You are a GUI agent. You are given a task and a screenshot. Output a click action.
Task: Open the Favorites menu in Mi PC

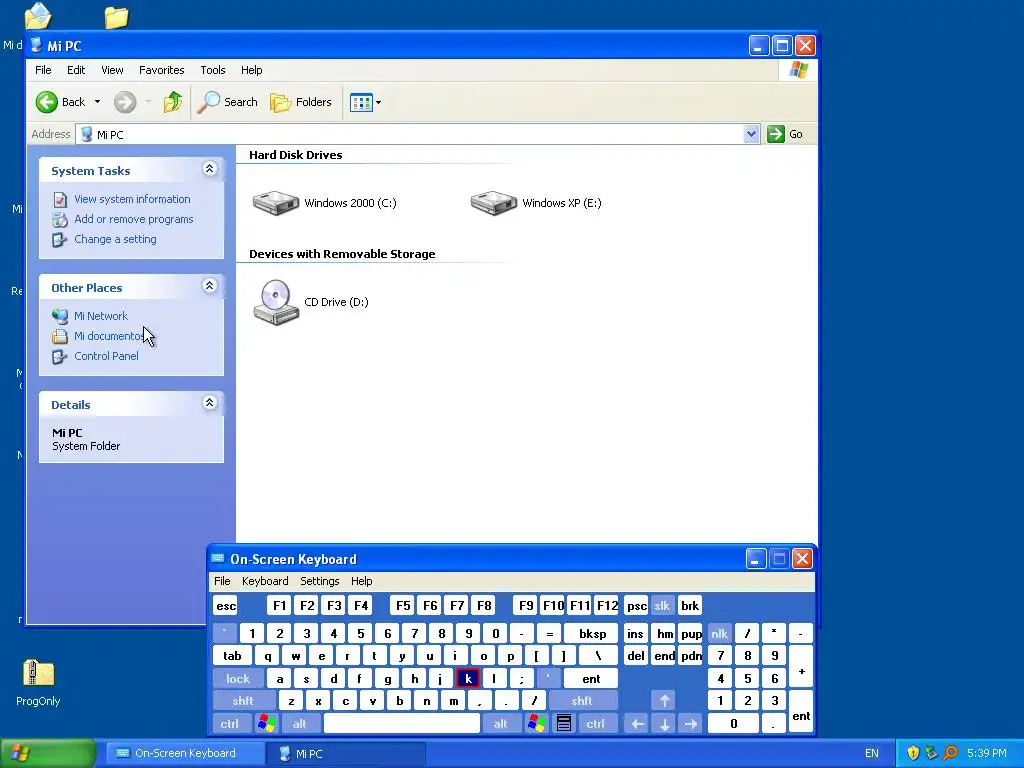point(161,70)
